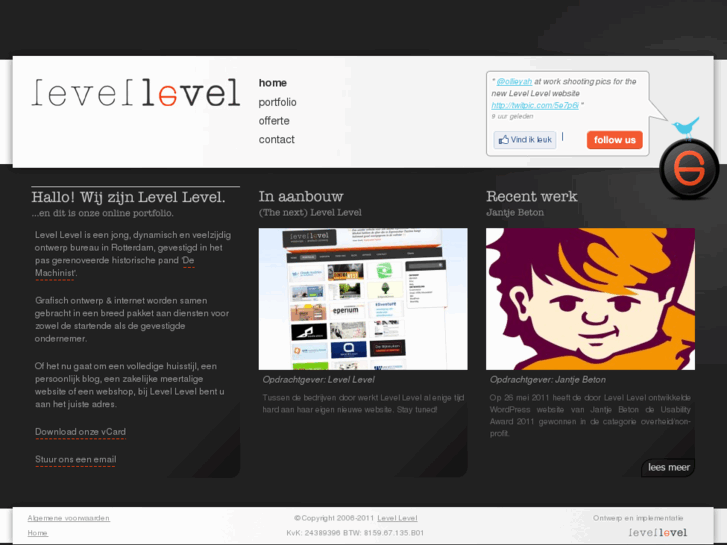Viewport: 727px width, 545px height.
Task: Click the Home link in footer
Action: tap(38, 533)
